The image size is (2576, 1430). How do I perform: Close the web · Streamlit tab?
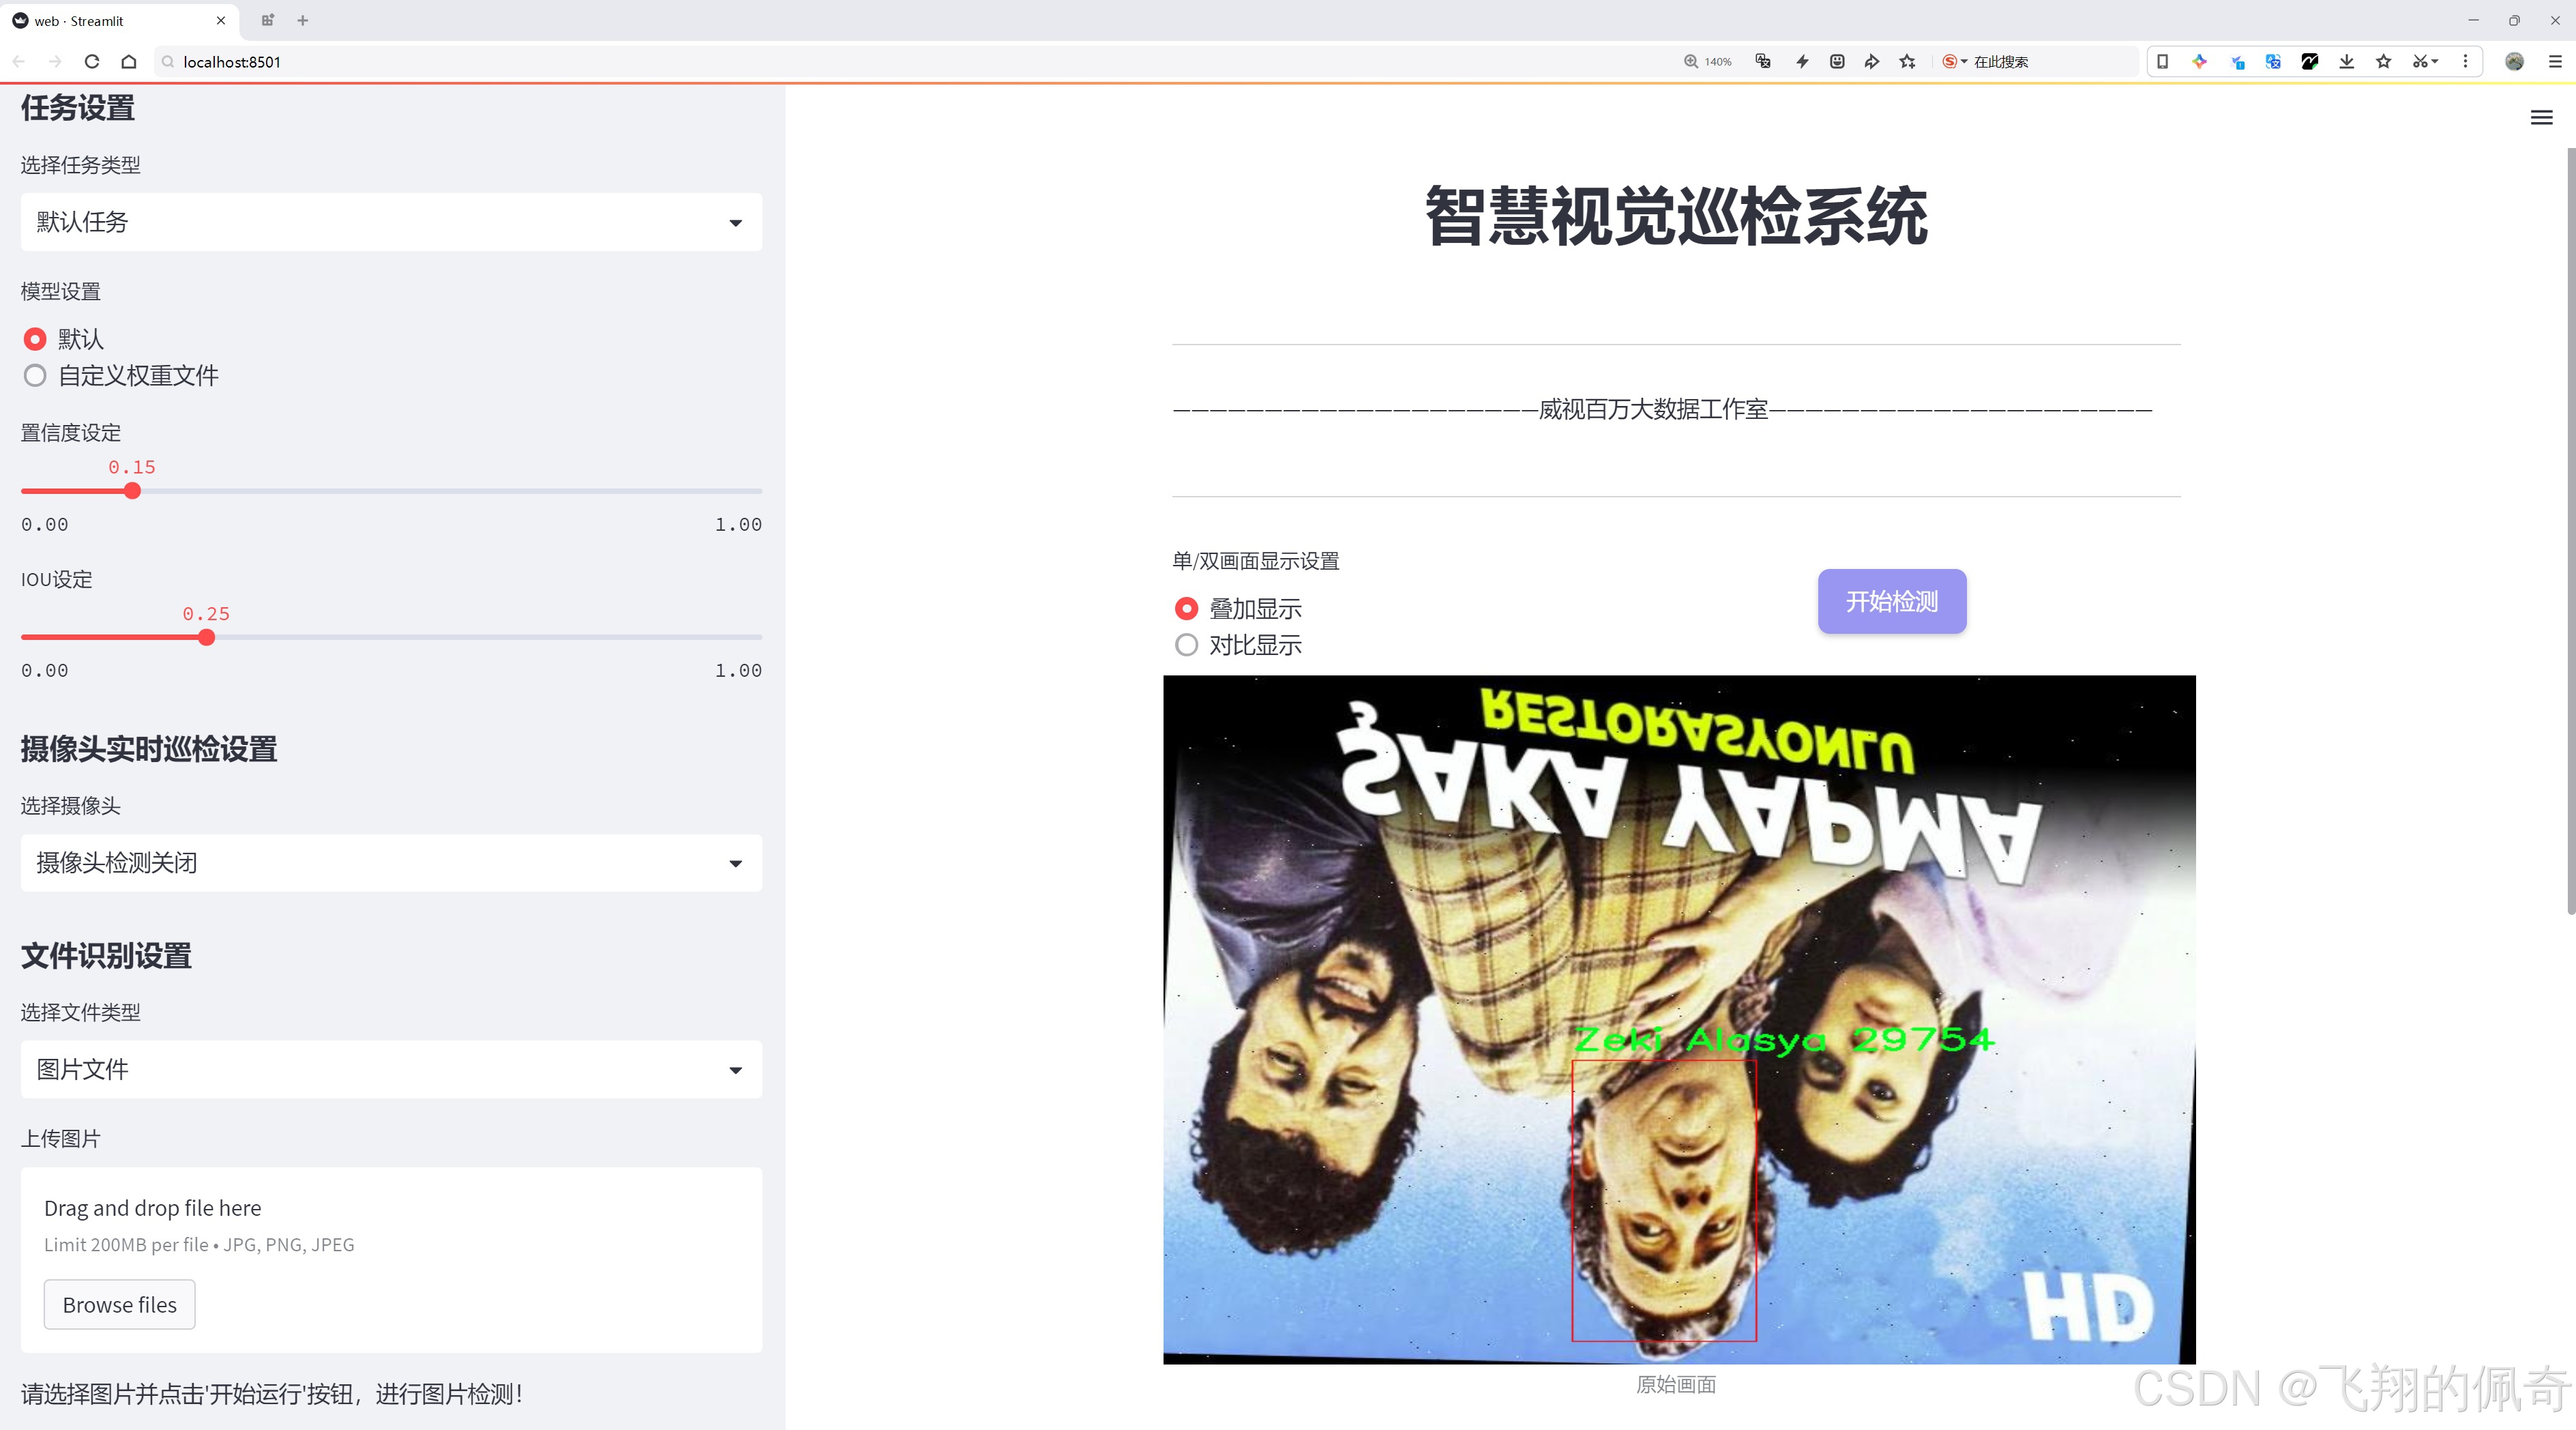(x=221, y=20)
